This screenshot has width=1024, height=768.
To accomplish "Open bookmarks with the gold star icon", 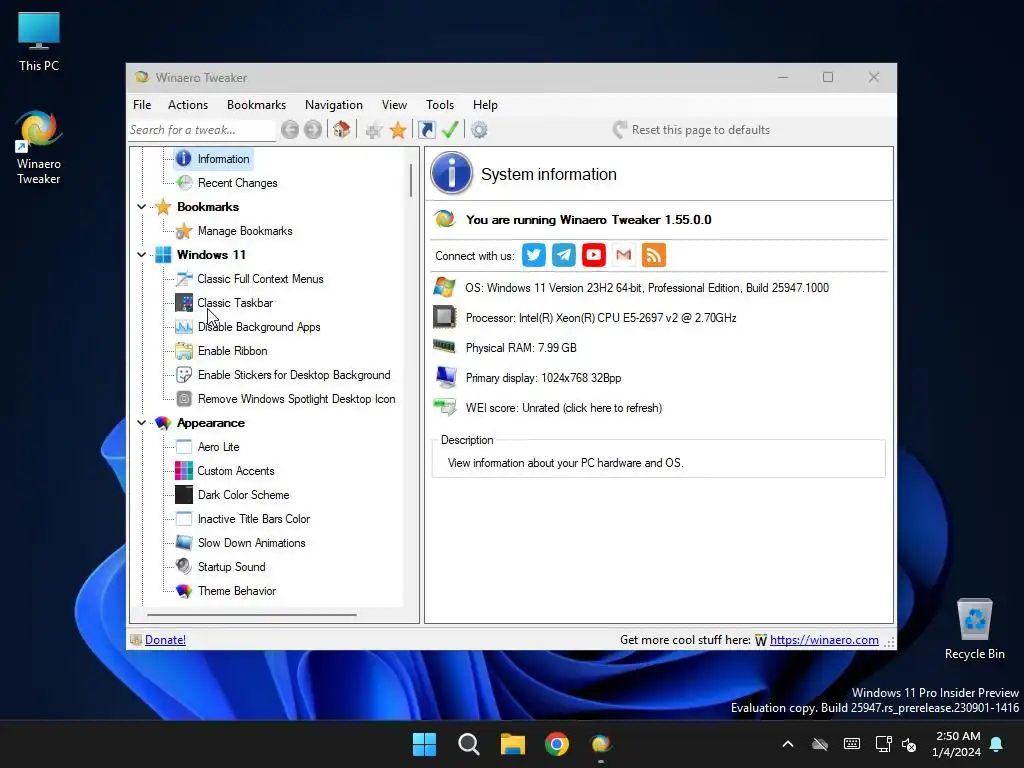I will pos(398,130).
